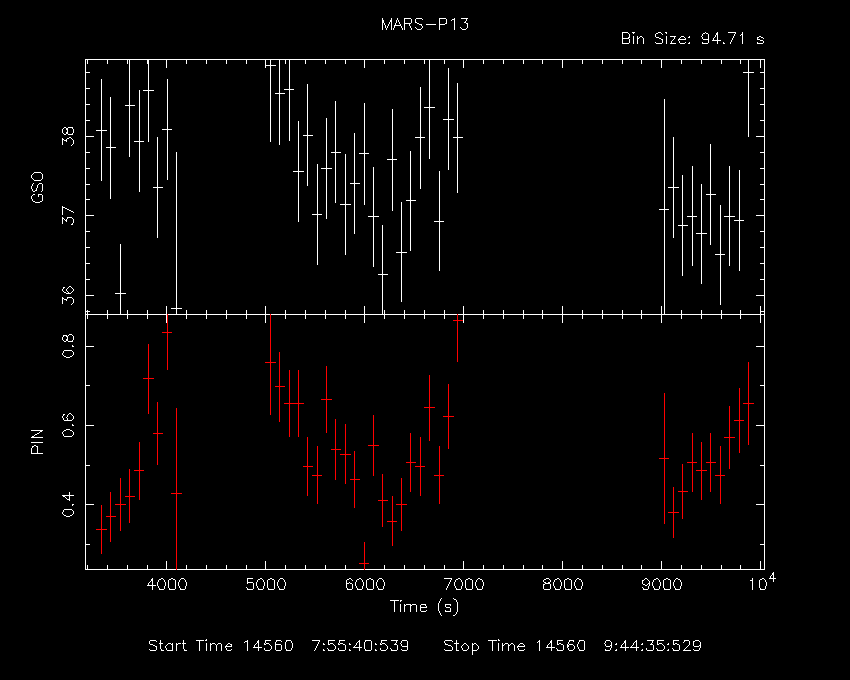
Task: Click the GSO axis value 37
Action: pyautogui.click(x=68, y=216)
